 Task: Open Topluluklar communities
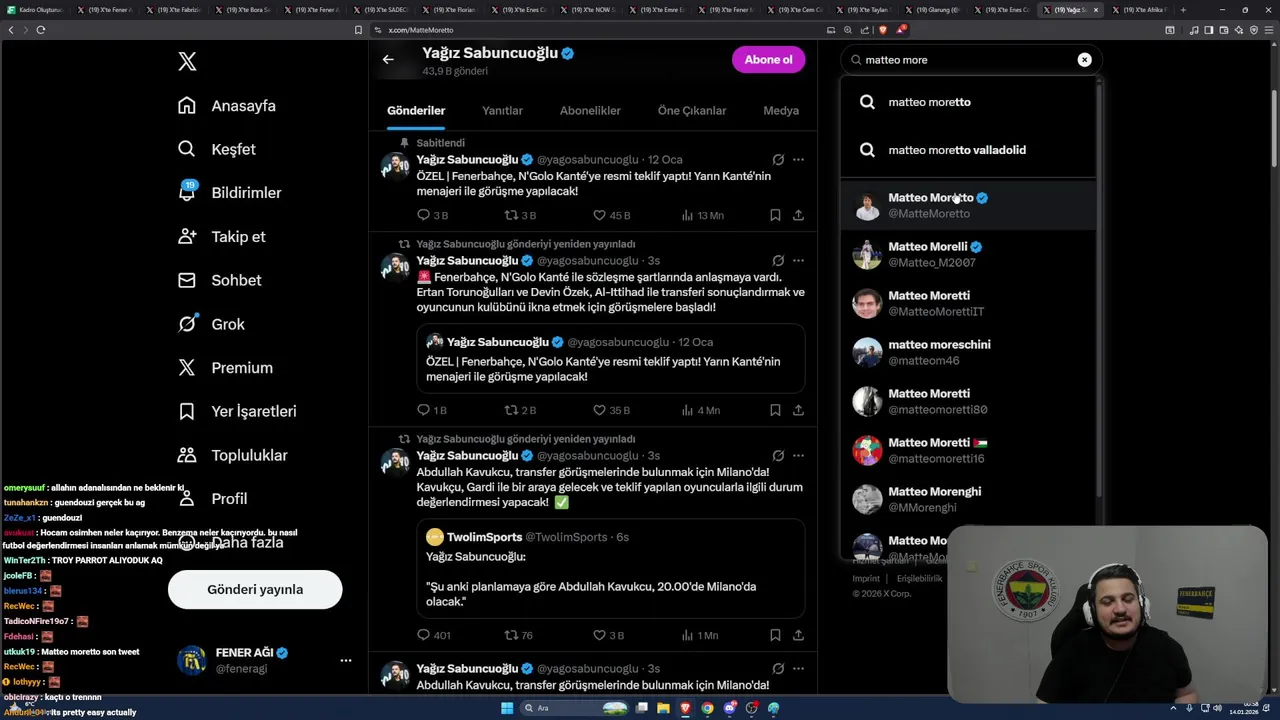click(x=232, y=455)
